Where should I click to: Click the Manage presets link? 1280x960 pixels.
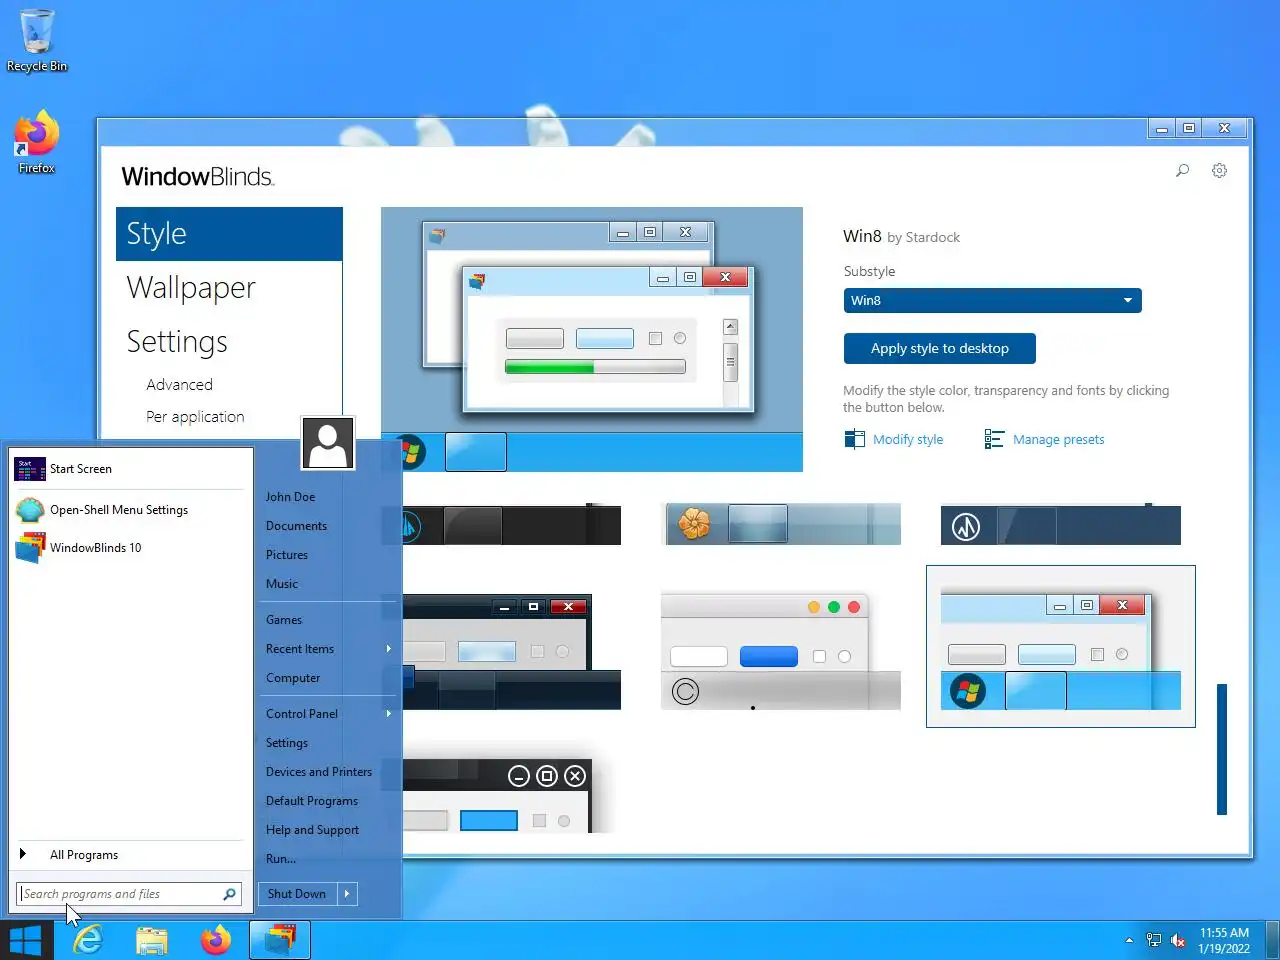tap(1059, 439)
